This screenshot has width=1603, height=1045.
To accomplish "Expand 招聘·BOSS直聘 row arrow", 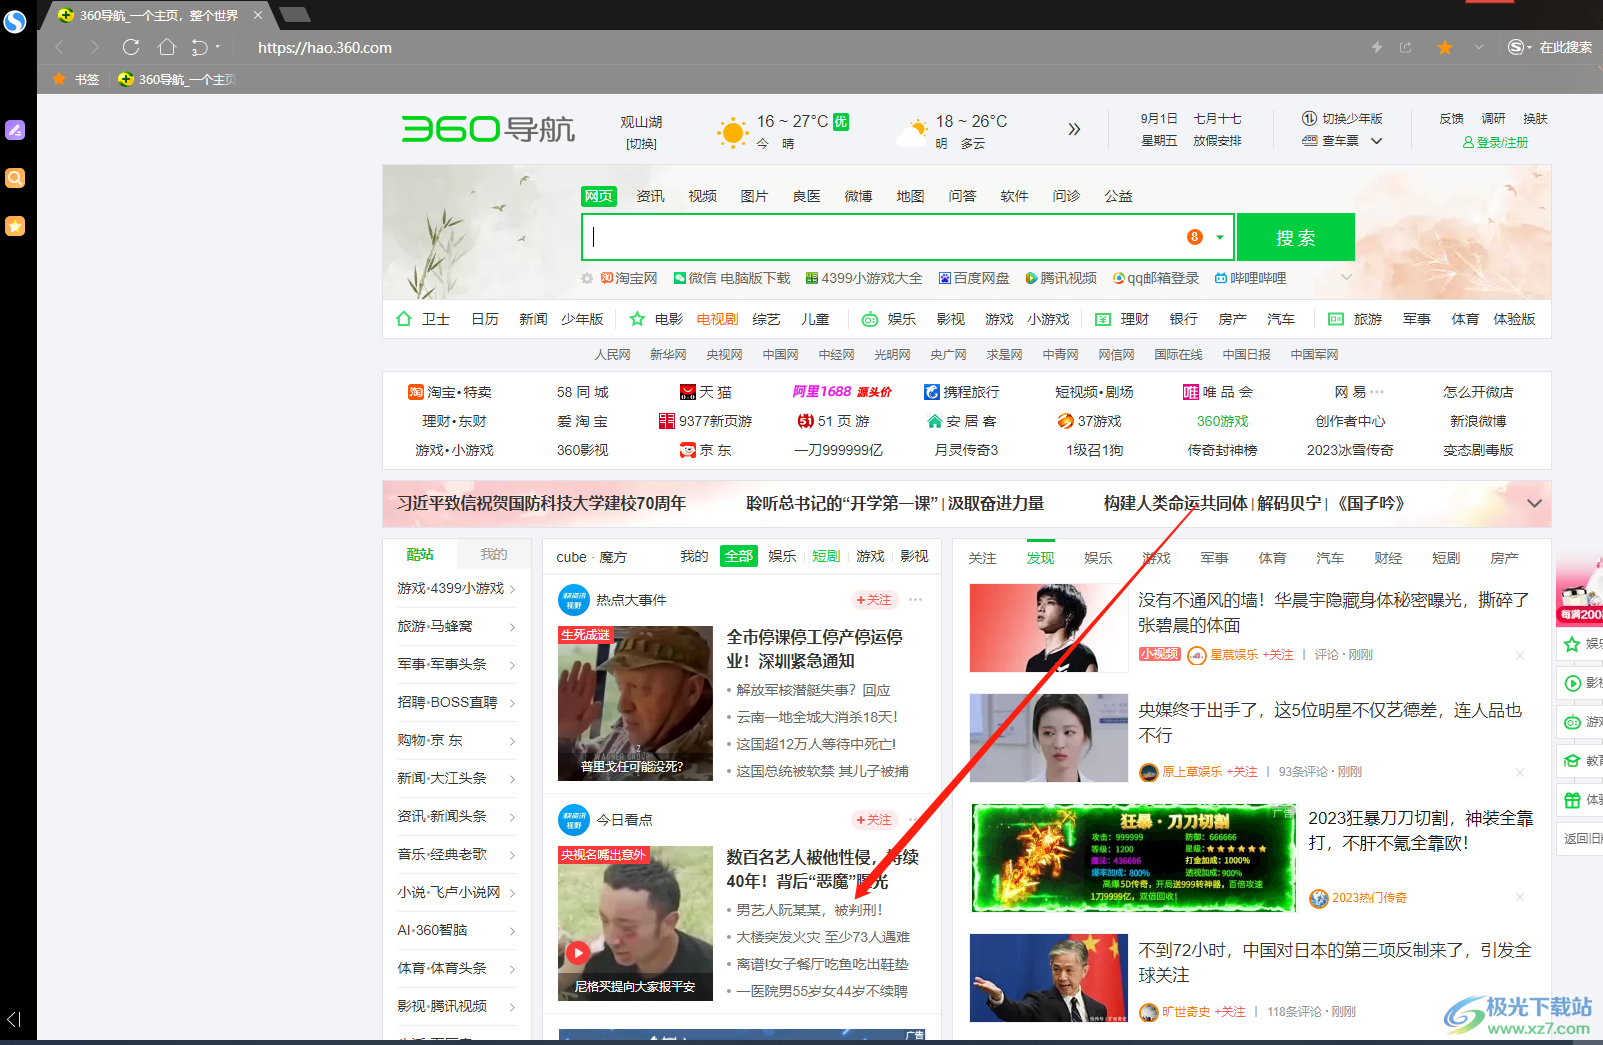I will tap(513, 703).
